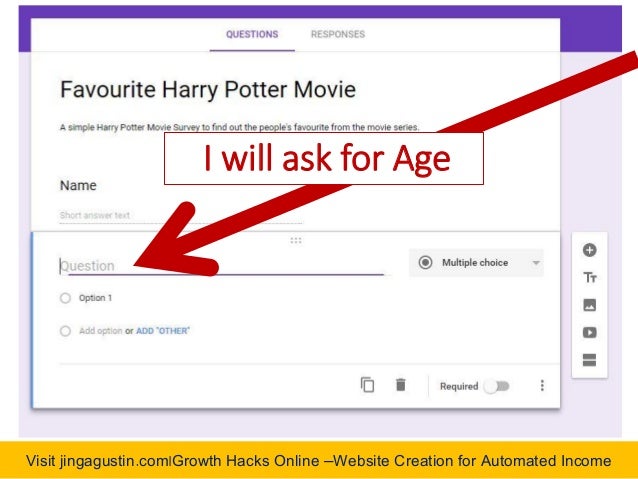The width and height of the screenshot is (638, 479).
Task: Click the Add option text
Action: click(101, 331)
